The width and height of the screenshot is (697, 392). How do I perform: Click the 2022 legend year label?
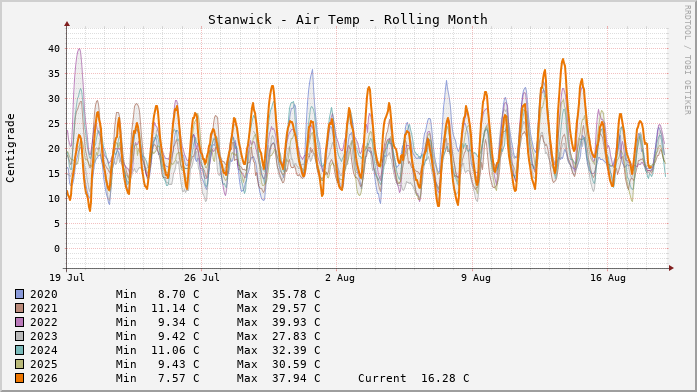[x=44, y=322]
